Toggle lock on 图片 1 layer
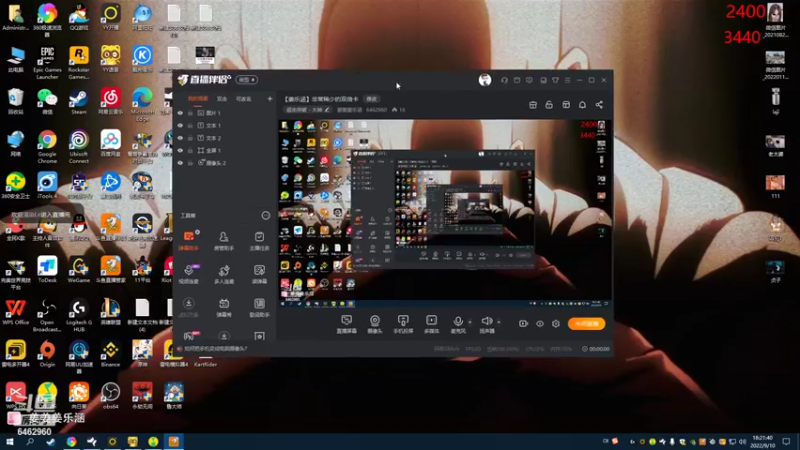Viewport: 800px width, 450px height. tap(190, 113)
